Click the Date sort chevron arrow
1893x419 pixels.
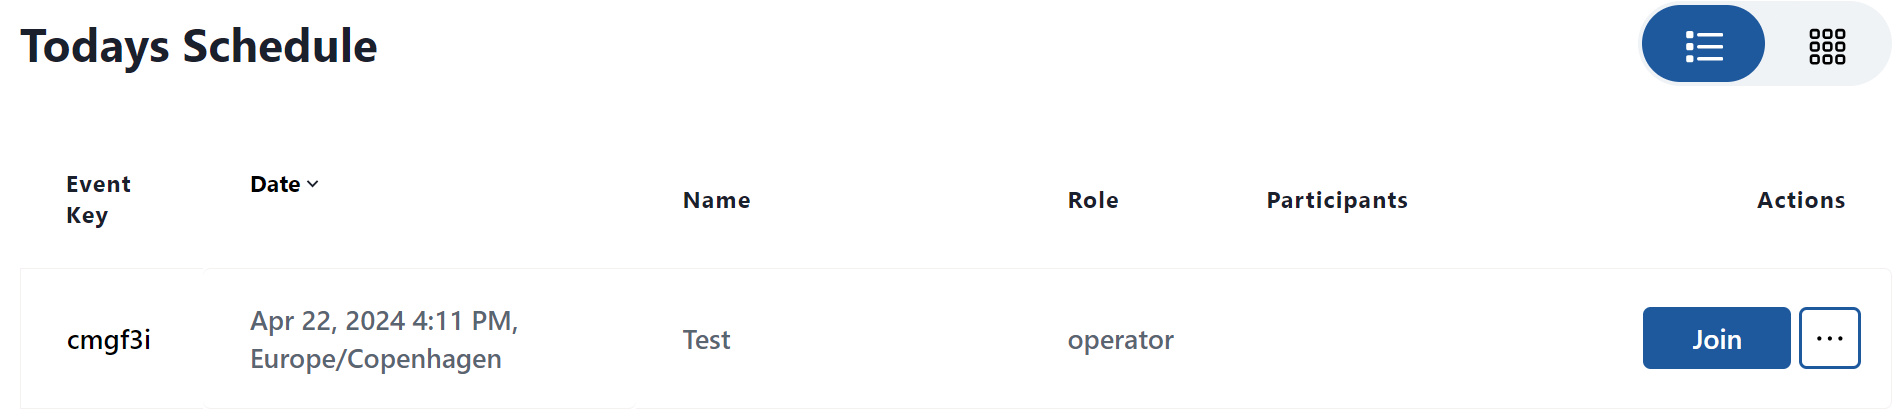312,184
